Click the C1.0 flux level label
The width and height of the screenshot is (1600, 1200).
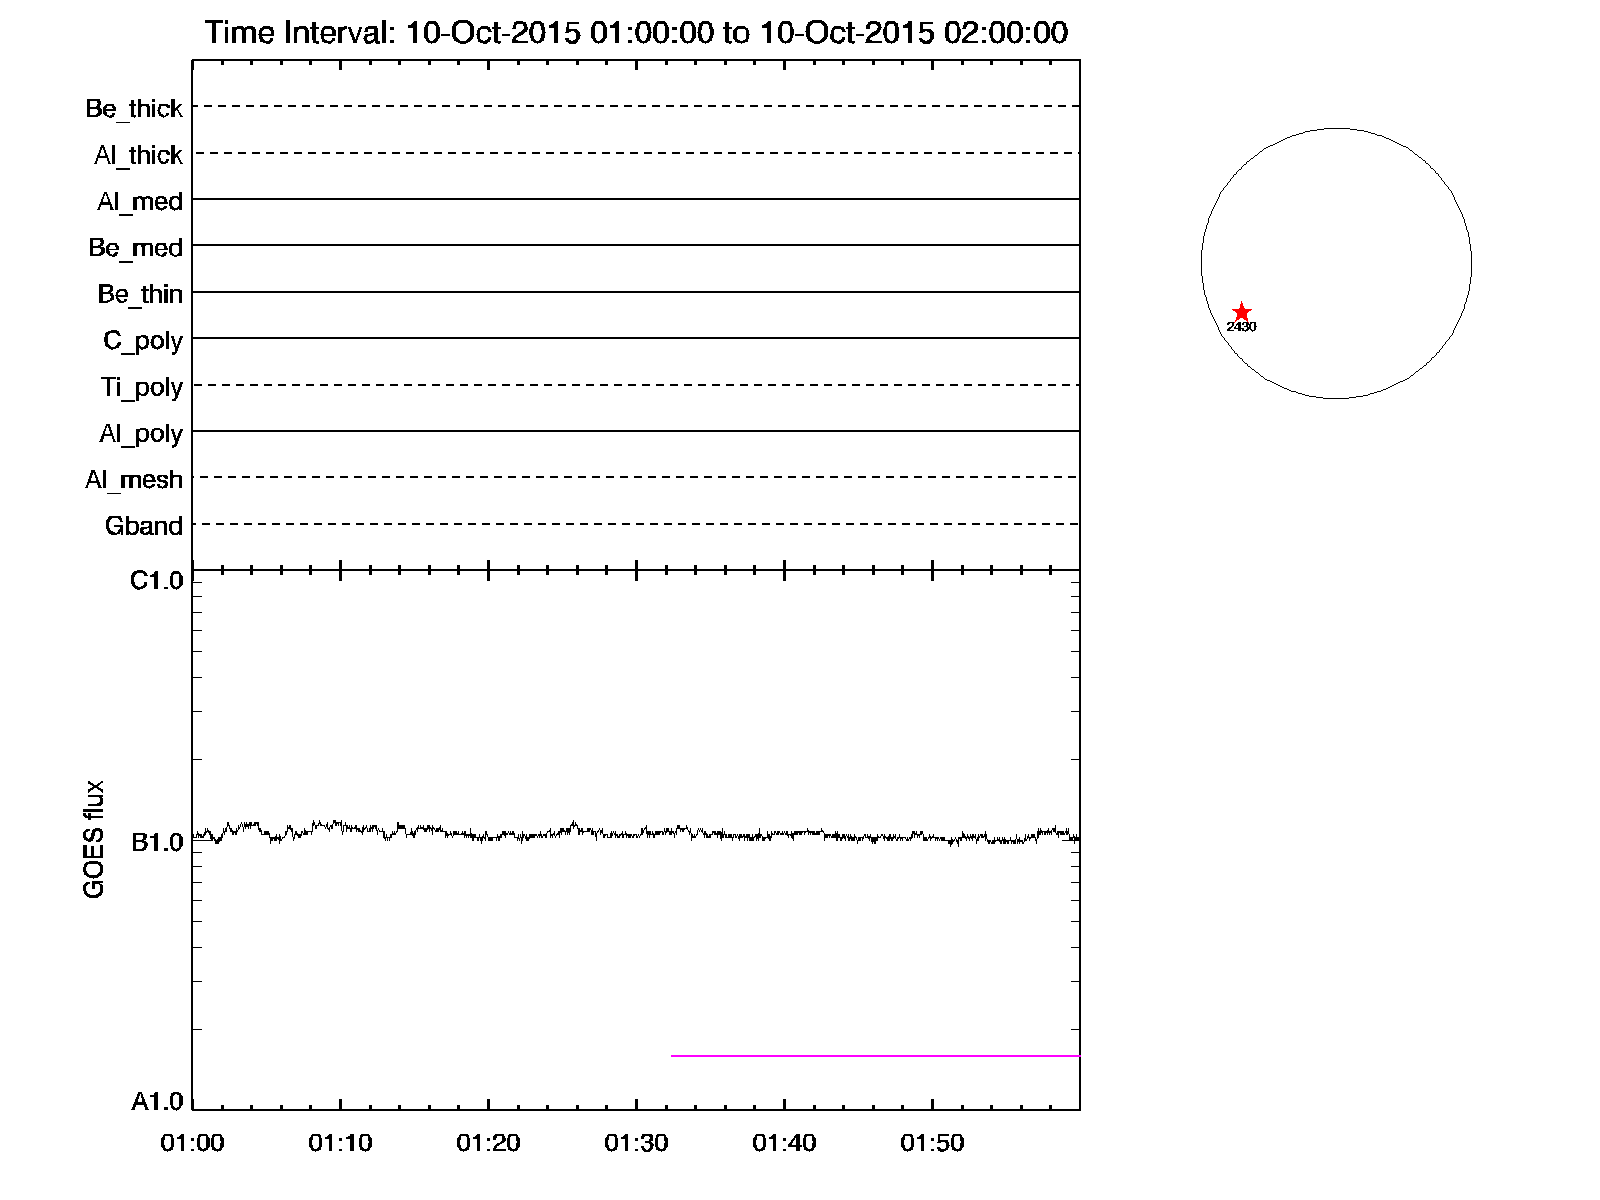coord(157,581)
